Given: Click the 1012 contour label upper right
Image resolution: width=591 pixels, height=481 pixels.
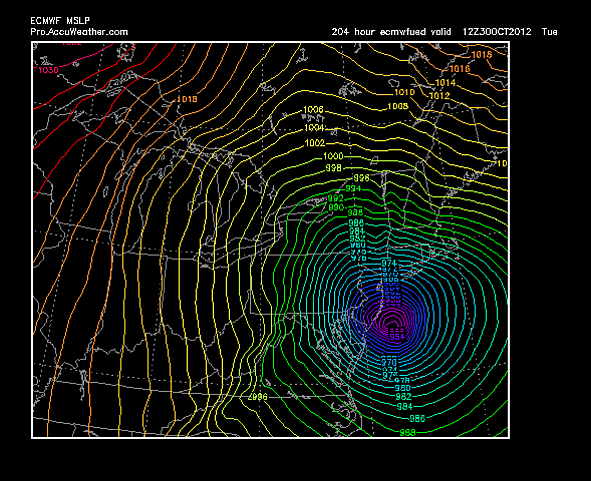Looking at the screenshot, I should [439, 96].
